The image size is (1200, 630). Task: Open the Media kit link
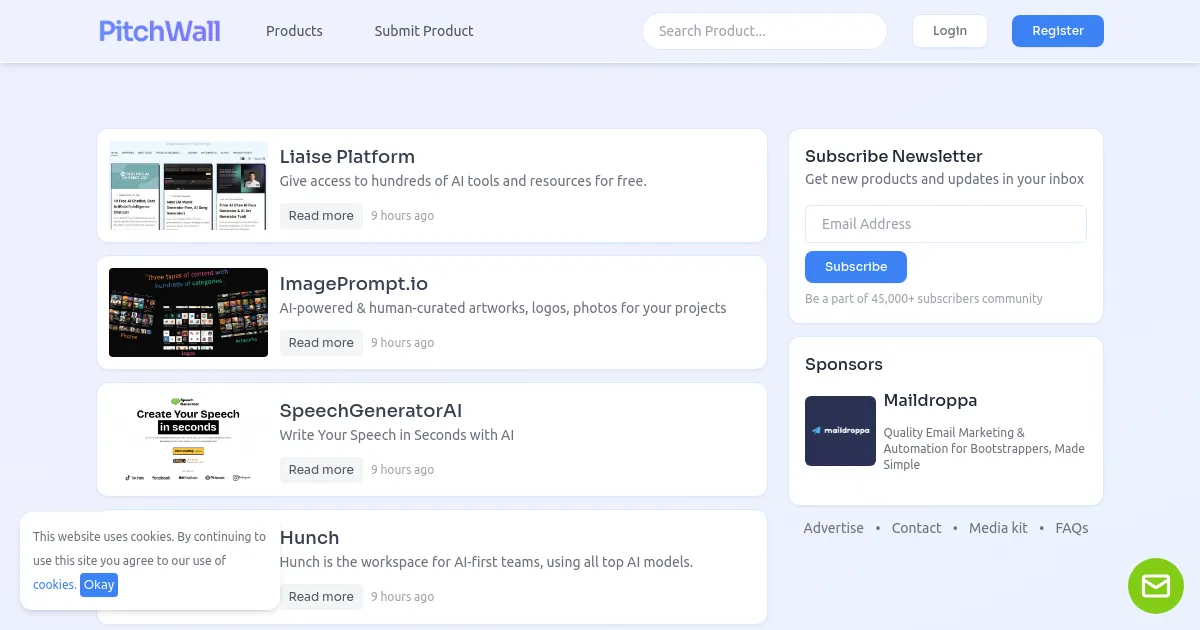click(x=998, y=528)
